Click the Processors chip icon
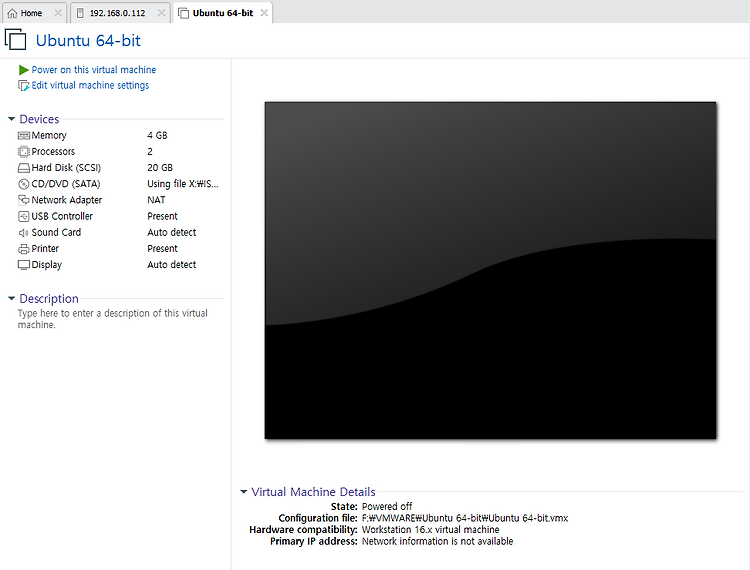The image size is (750, 570). (x=23, y=152)
